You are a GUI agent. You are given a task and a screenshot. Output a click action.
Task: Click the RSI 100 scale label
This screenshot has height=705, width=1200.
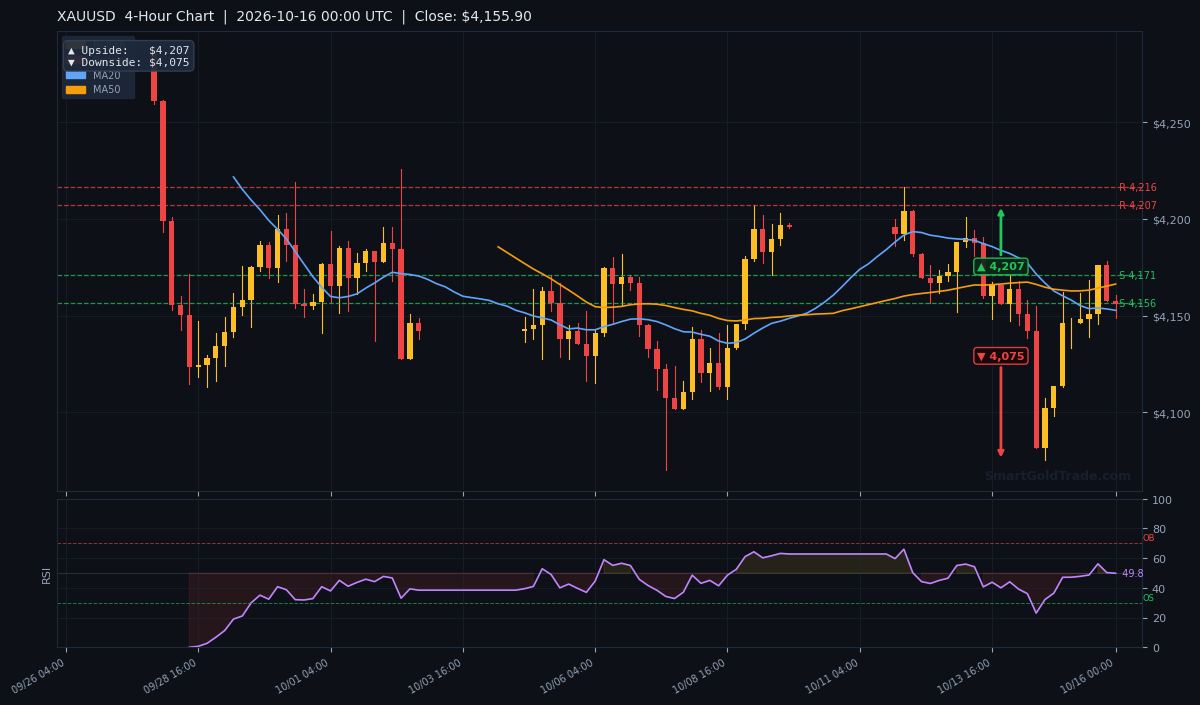[1163, 500]
